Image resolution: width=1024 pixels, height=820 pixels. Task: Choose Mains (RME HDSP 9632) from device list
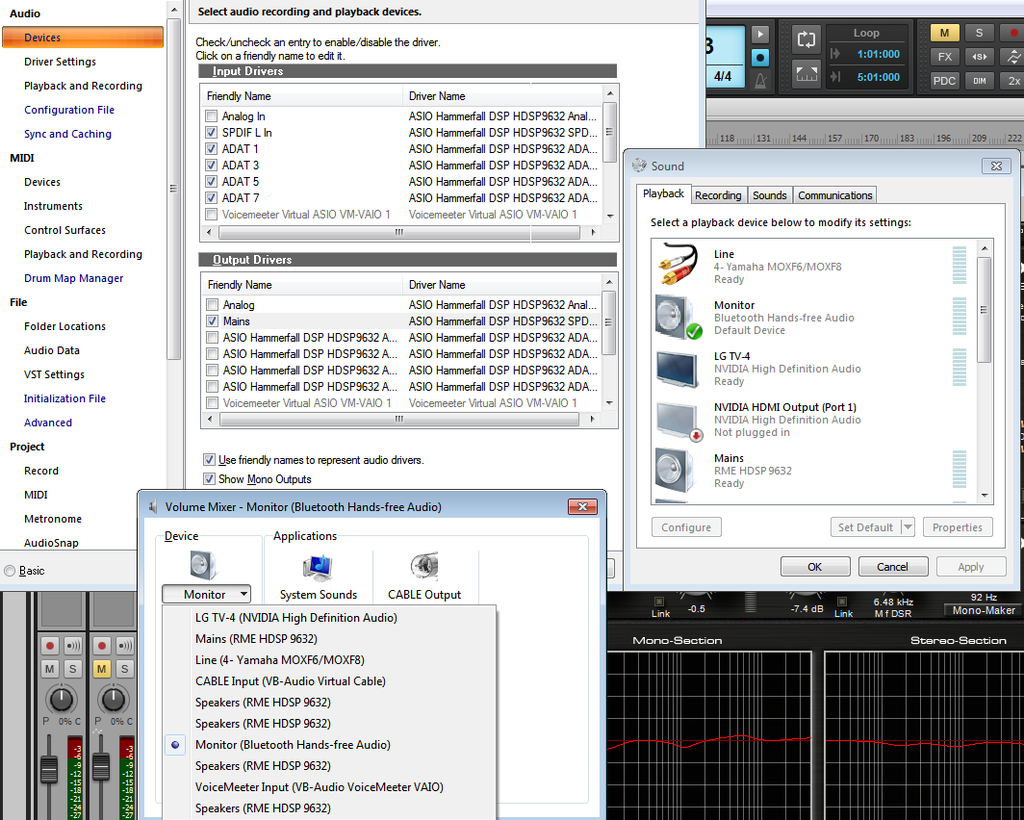[x=256, y=639]
